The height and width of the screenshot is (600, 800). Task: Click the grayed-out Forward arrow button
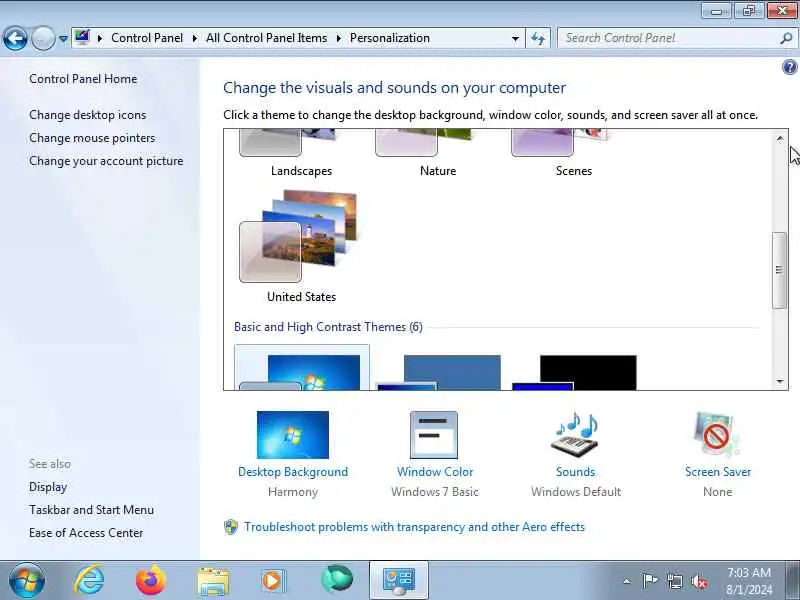43,38
